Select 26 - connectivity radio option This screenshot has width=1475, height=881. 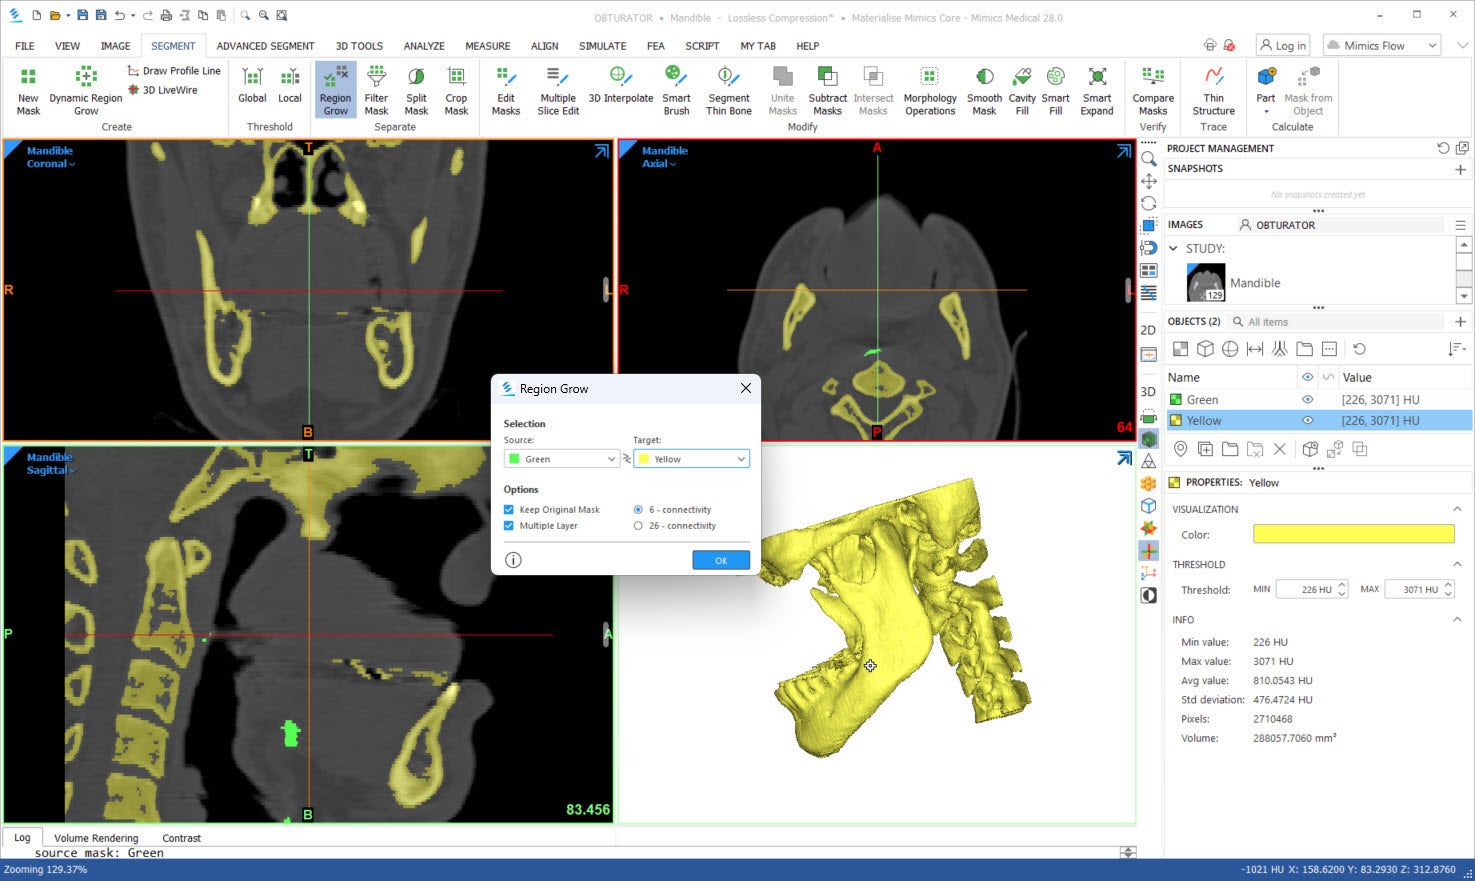tap(638, 526)
